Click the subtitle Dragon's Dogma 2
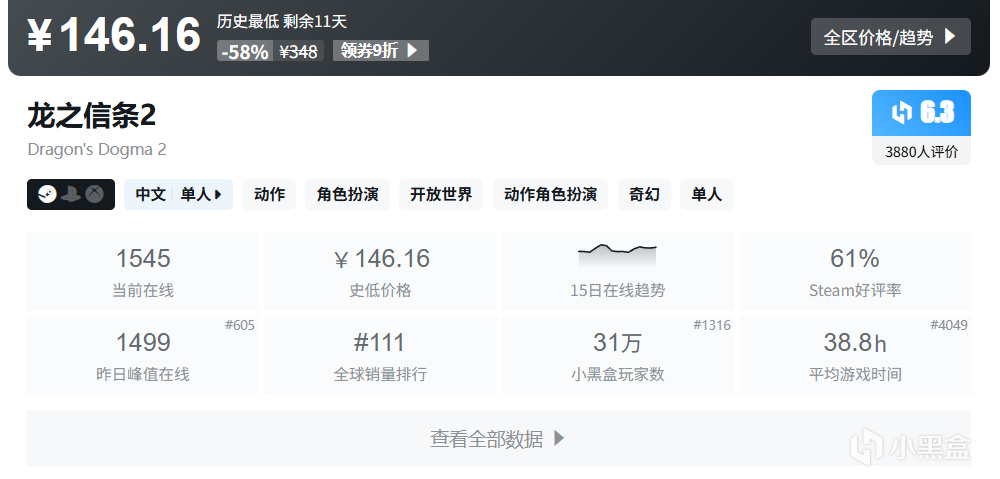The image size is (1000, 479). point(97,149)
